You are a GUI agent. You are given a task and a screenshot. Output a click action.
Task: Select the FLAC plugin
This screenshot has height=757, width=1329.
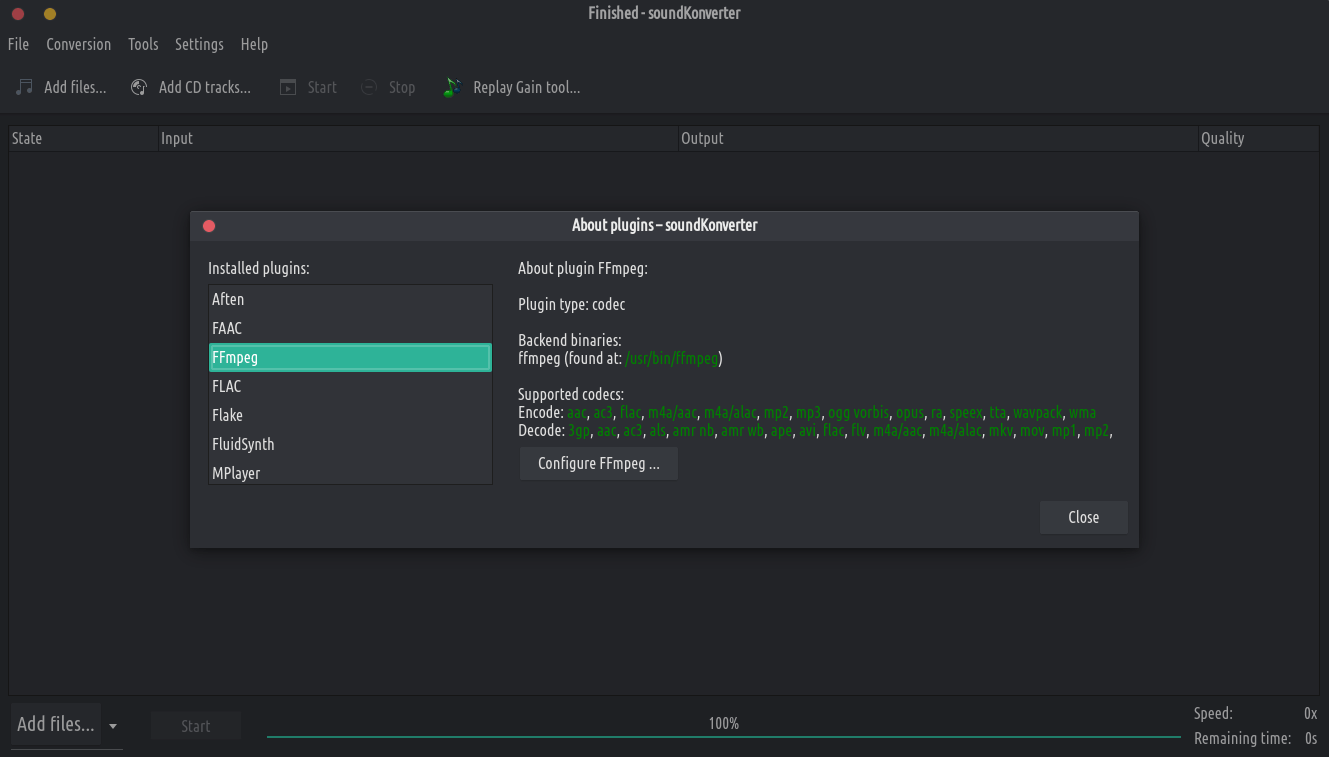point(350,386)
